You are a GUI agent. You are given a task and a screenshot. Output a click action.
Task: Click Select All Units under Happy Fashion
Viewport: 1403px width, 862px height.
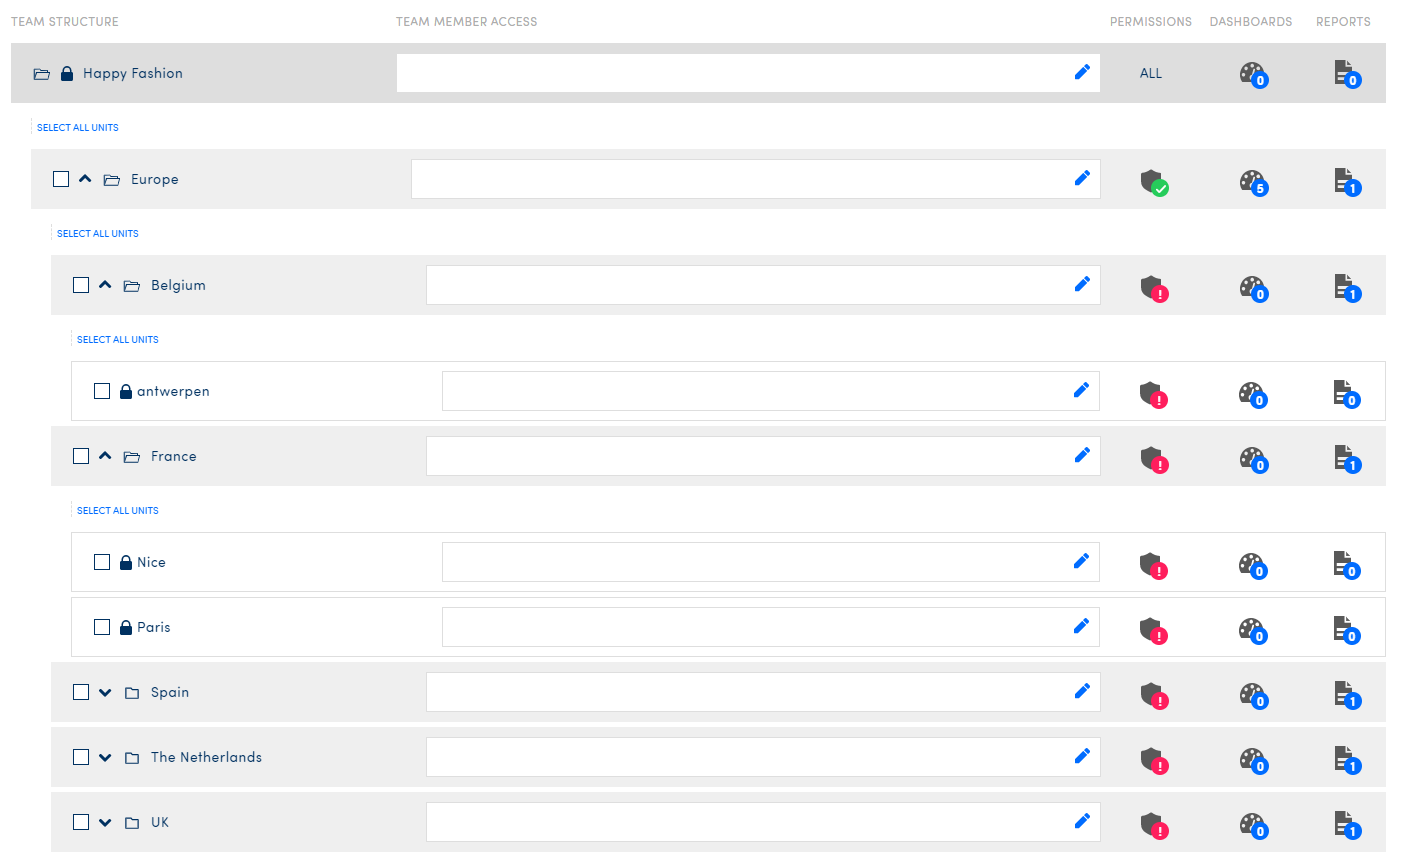(x=78, y=127)
